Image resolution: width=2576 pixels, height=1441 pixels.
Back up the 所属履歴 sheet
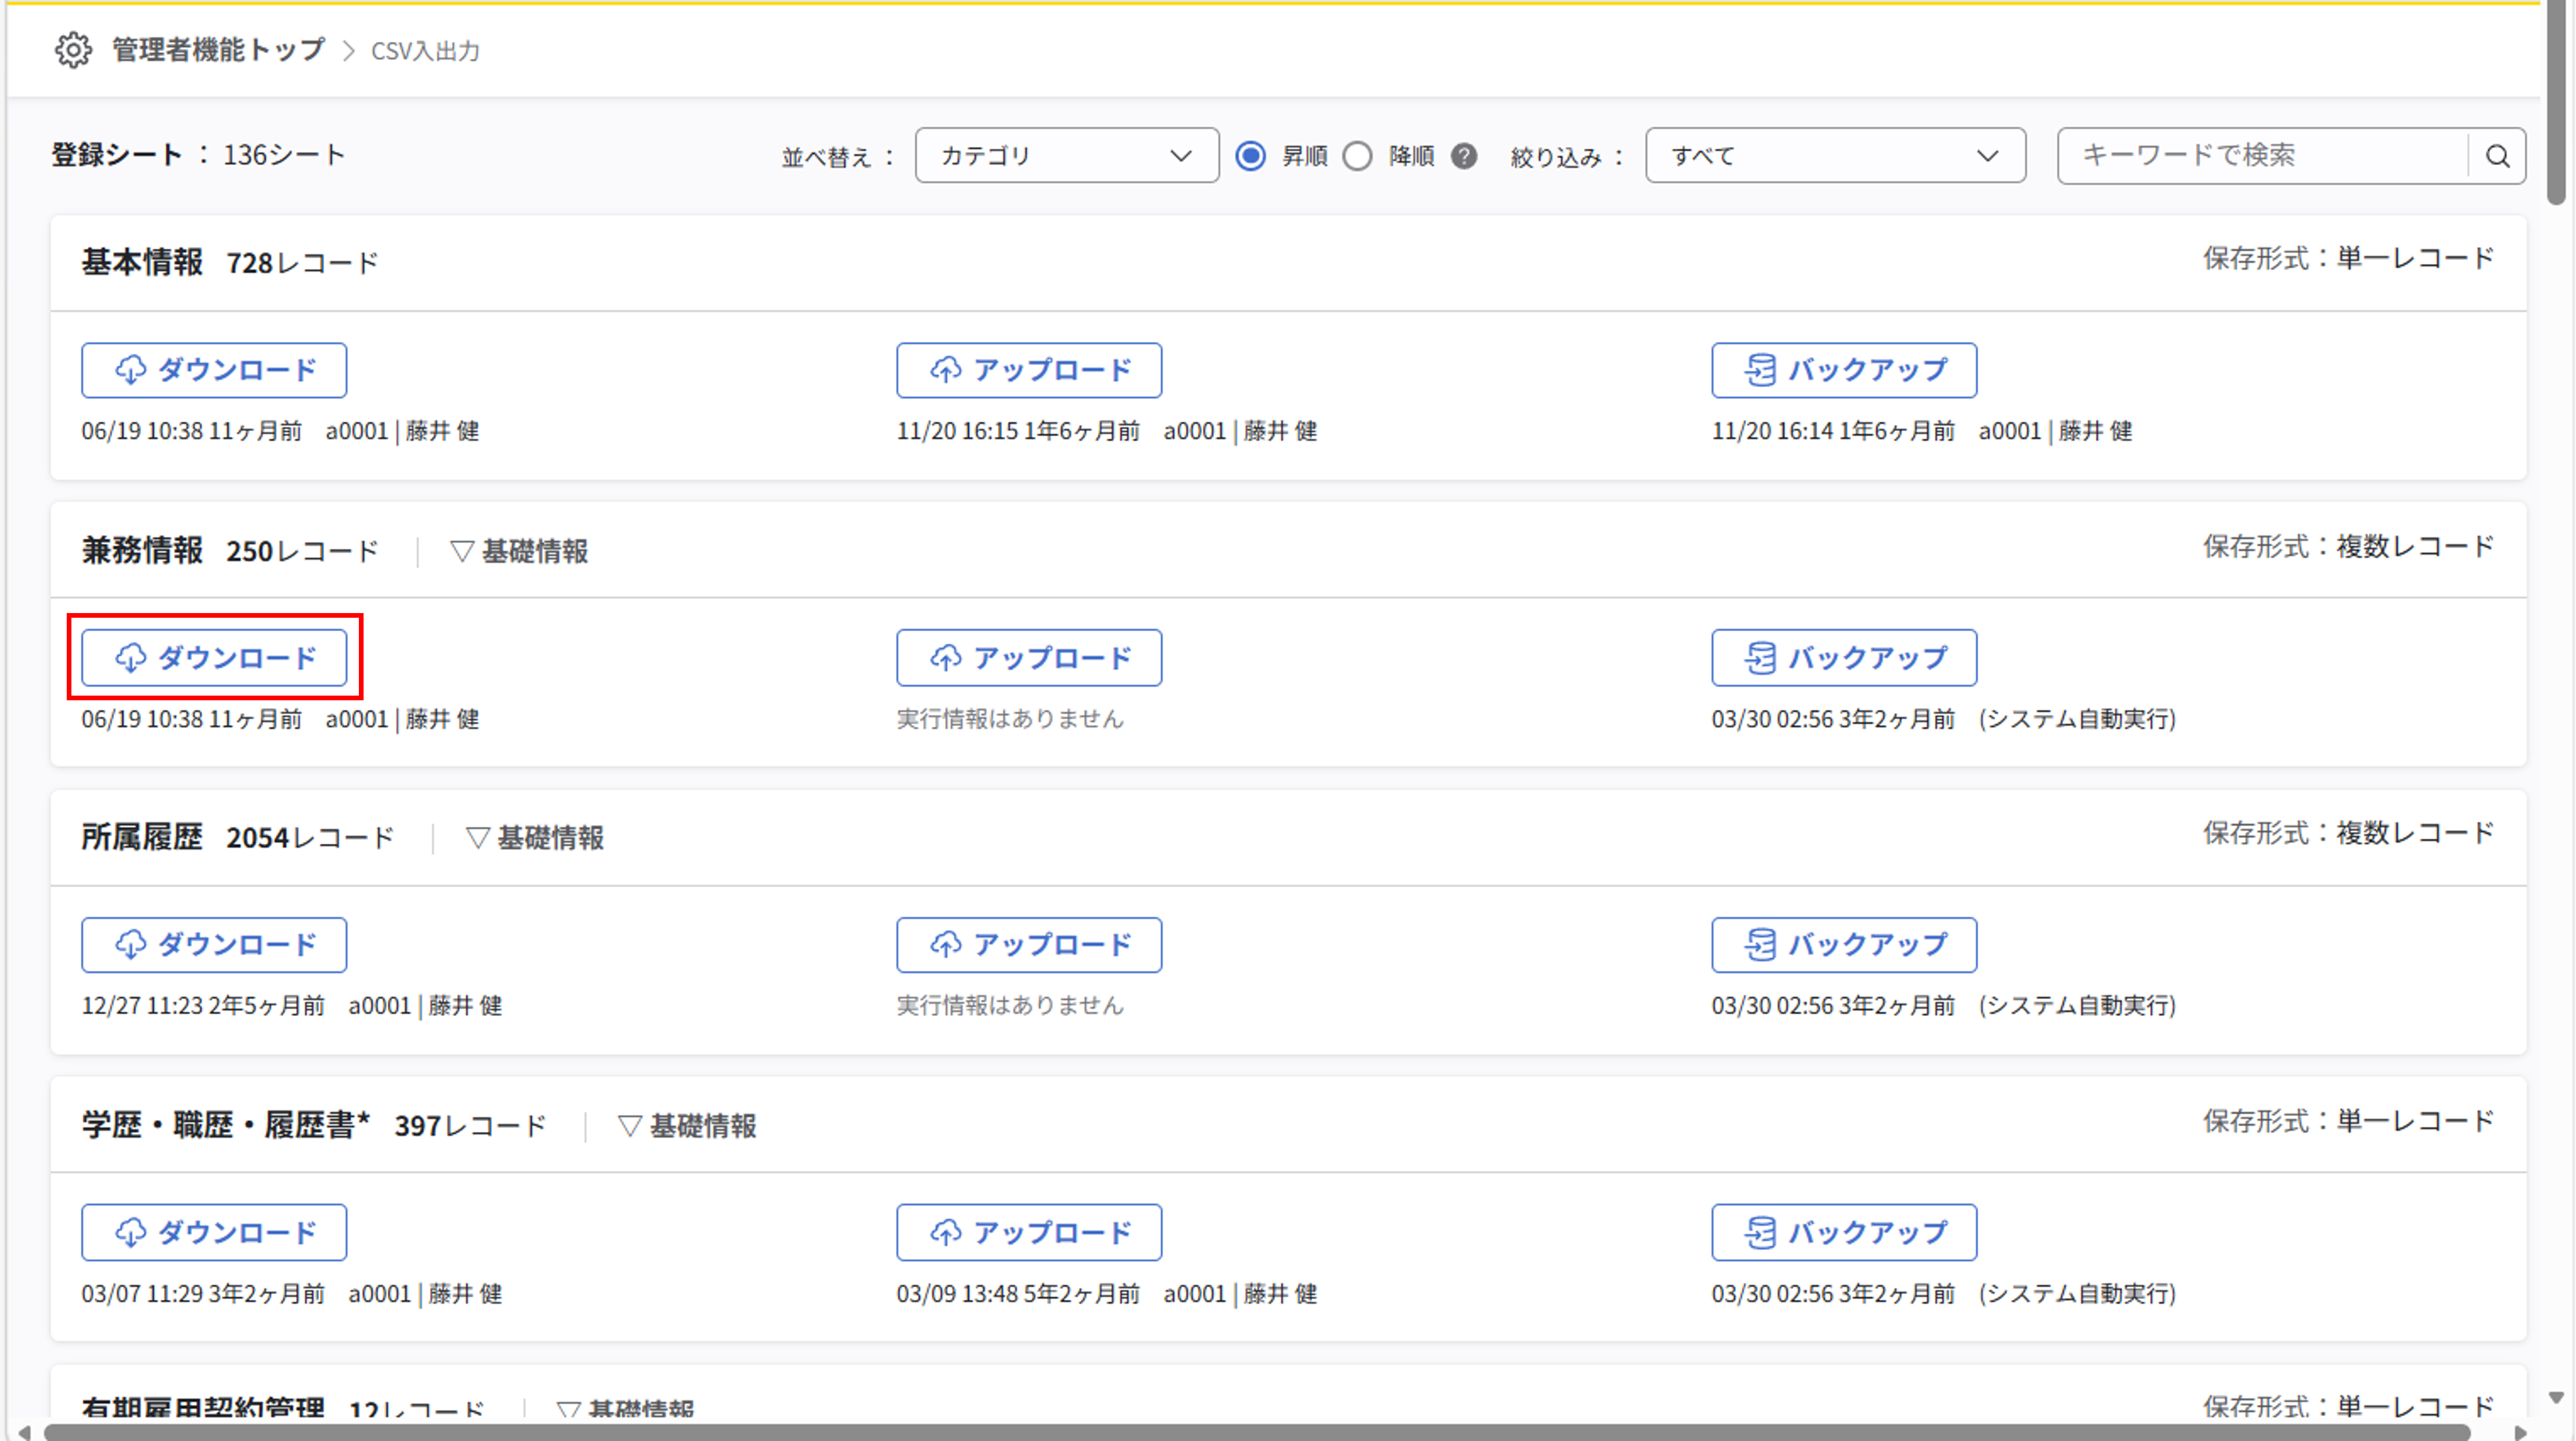(1844, 945)
